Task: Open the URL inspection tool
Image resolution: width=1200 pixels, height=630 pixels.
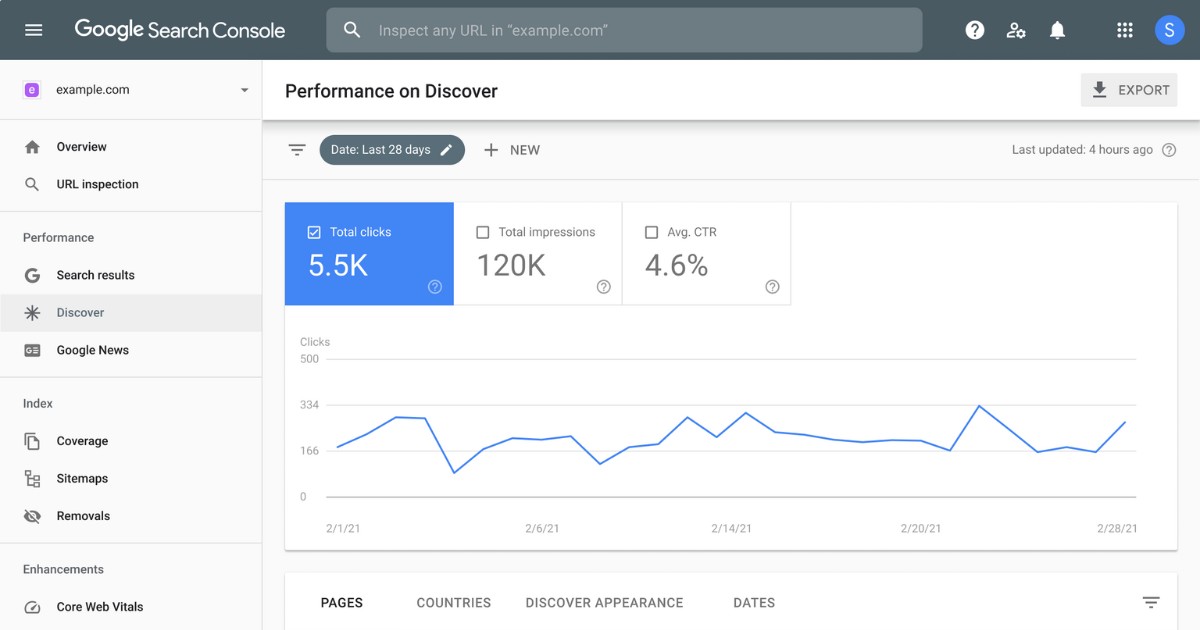Action: point(97,184)
